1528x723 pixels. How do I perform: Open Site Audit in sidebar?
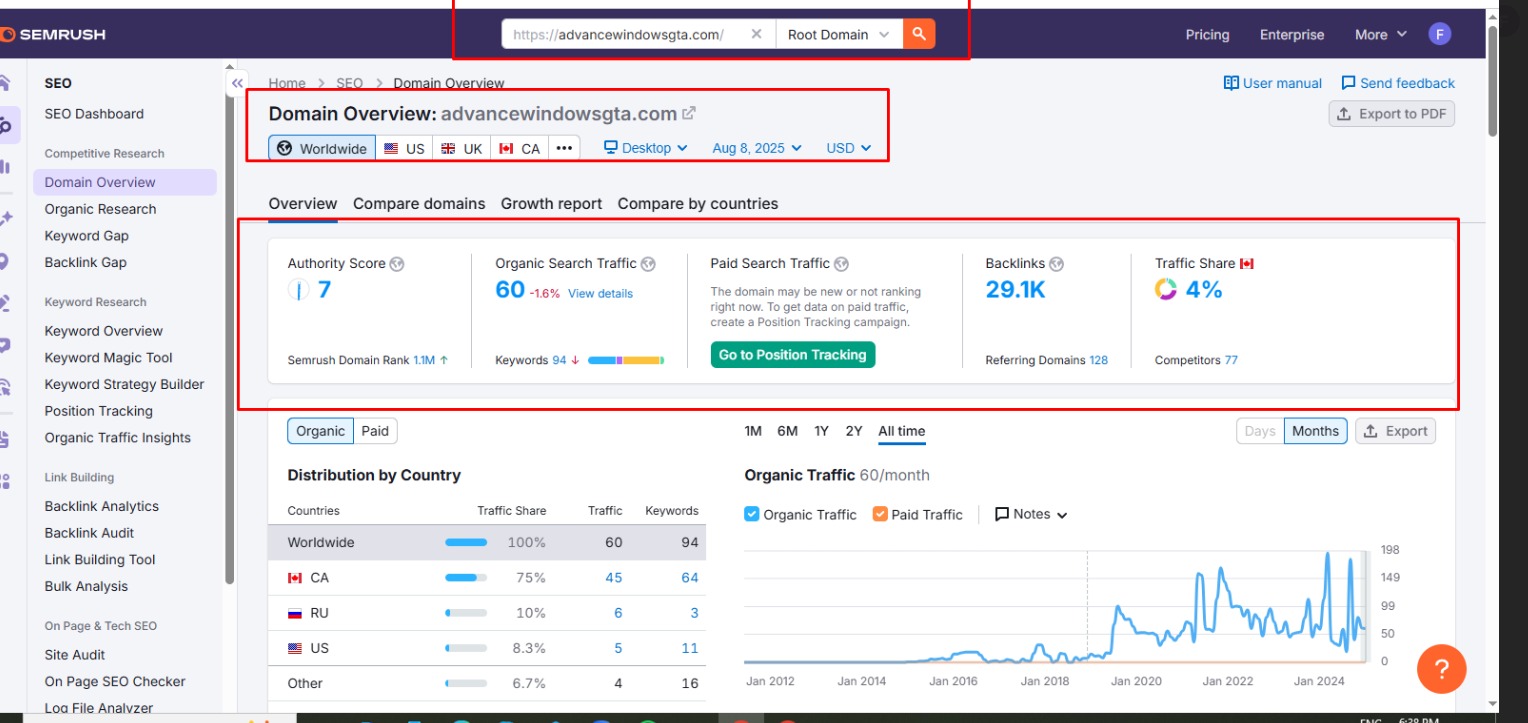75,655
